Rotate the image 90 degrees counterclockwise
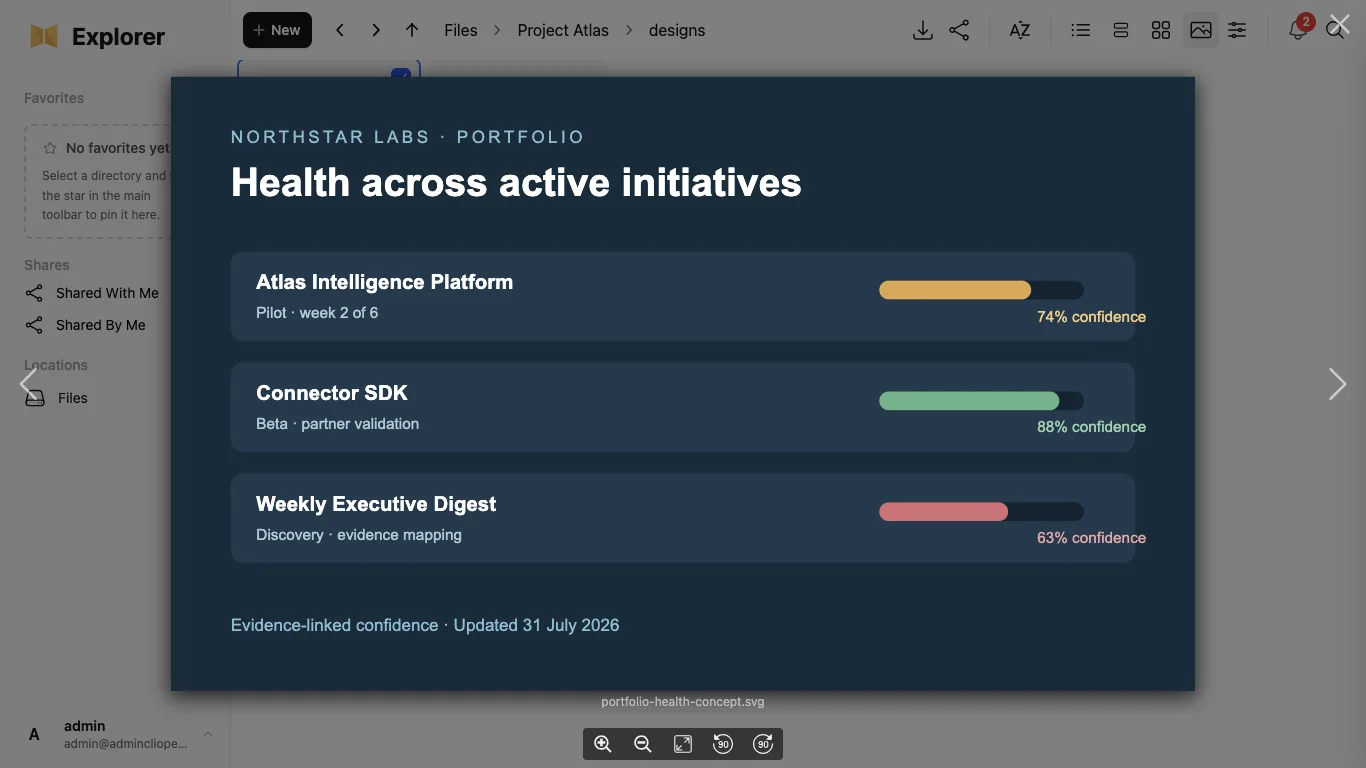The width and height of the screenshot is (1366, 768). (x=723, y=744)
